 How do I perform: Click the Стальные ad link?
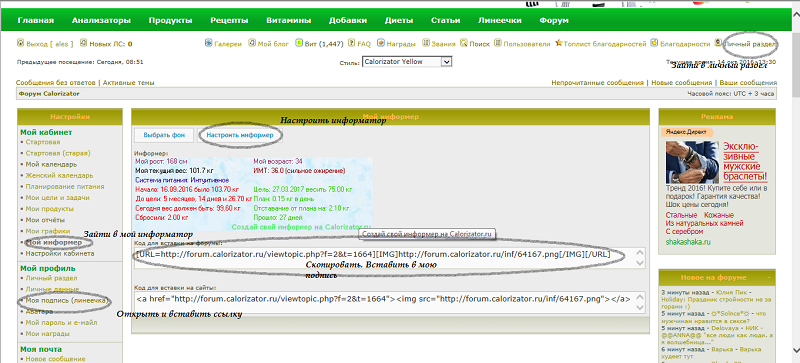click(681, 215)
